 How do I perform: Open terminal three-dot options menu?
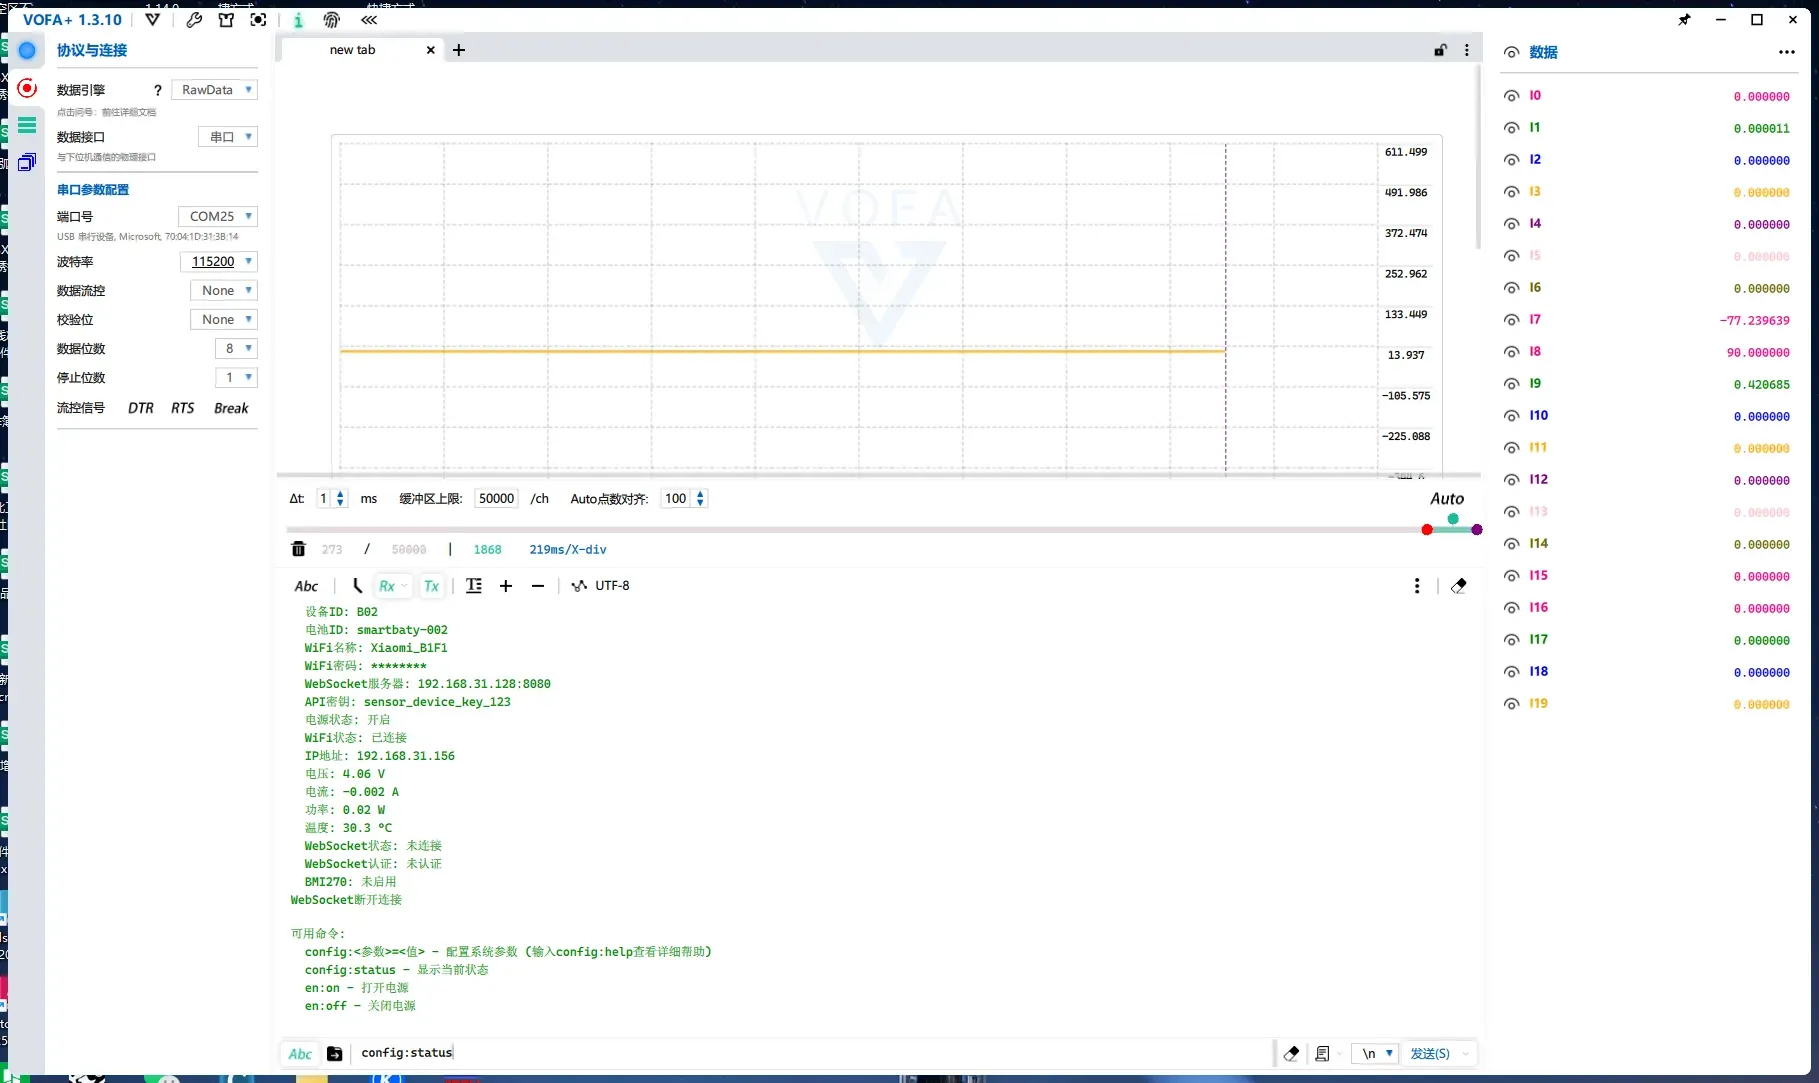pyautogui.click(x=1417, y=586)
